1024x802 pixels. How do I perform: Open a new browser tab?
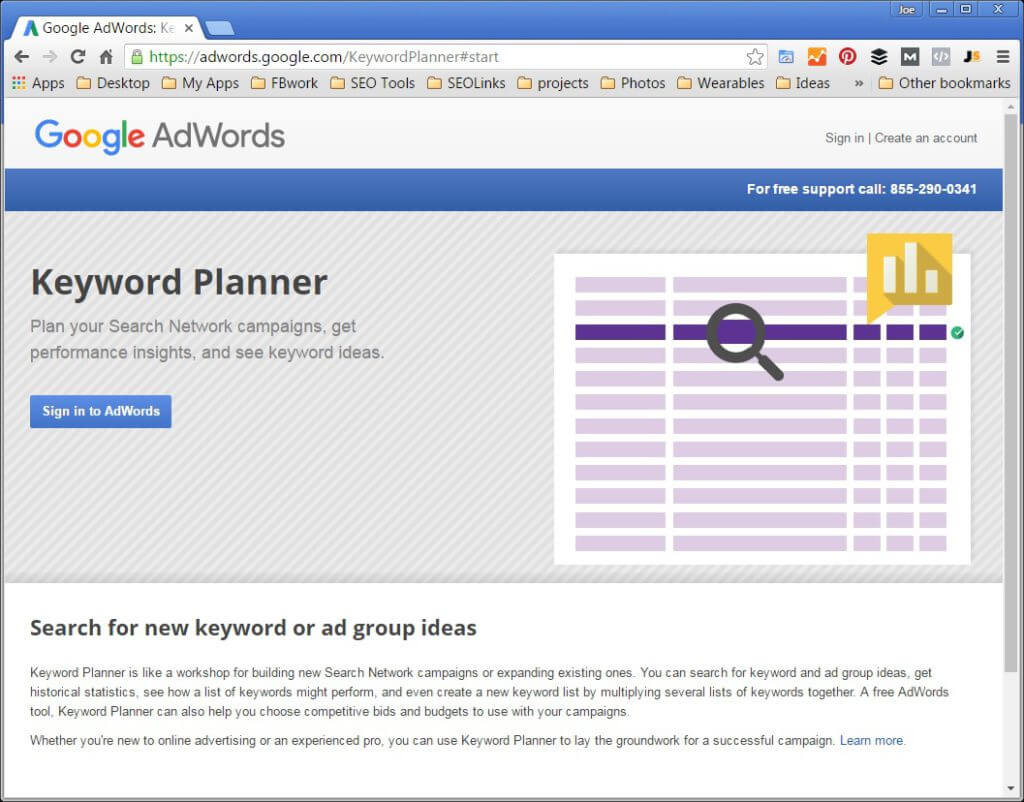click(219, 28)
